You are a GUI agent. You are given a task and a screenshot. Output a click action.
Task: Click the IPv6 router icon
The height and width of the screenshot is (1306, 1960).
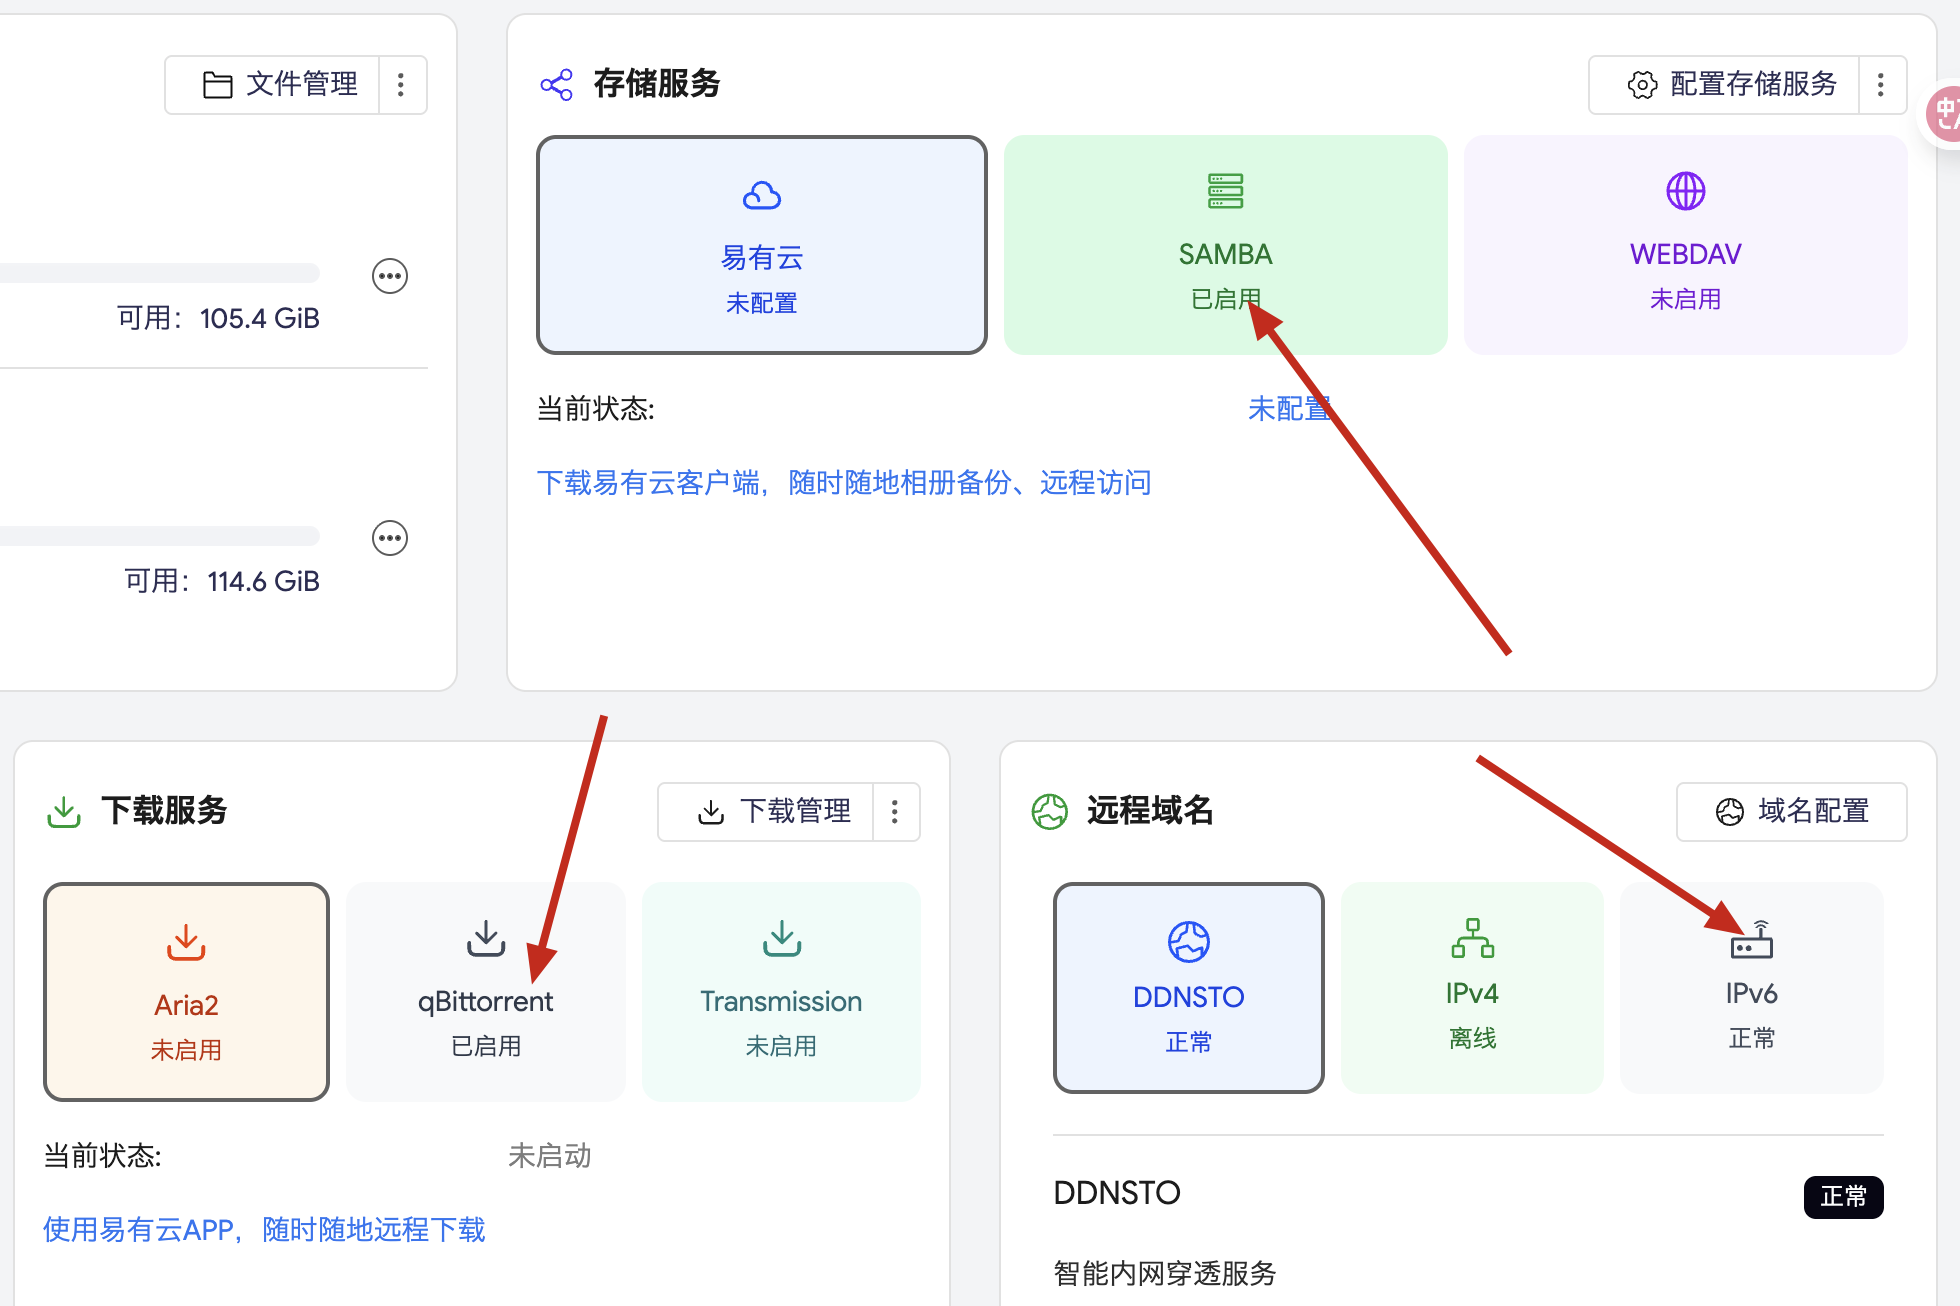click(x=1751, y=940)
